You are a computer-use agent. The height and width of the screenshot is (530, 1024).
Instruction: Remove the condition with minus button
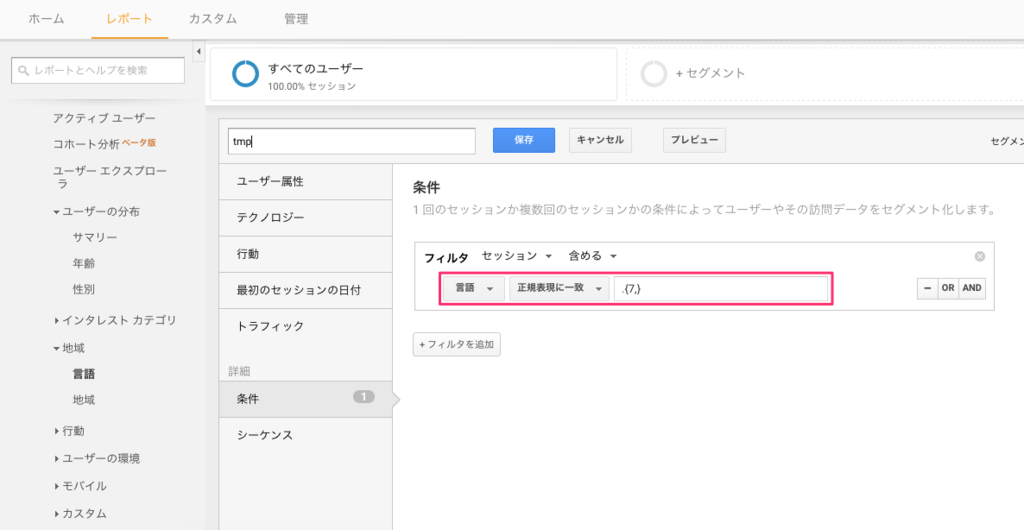point(927,288)
